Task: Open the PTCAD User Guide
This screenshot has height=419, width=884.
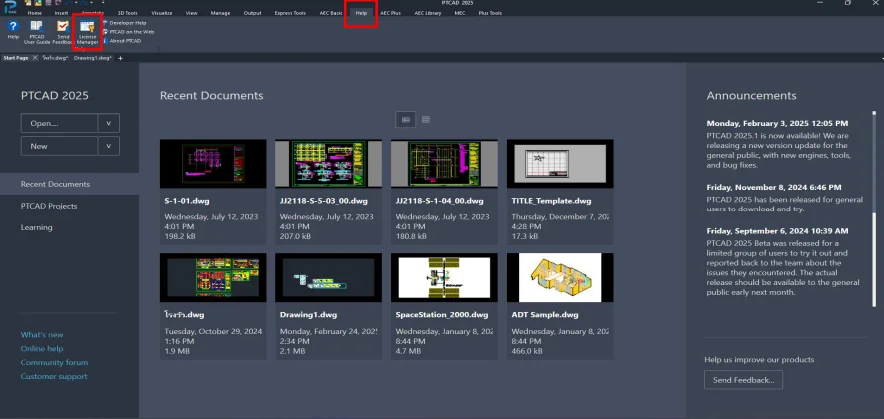Action: click(x=37, y=32)
